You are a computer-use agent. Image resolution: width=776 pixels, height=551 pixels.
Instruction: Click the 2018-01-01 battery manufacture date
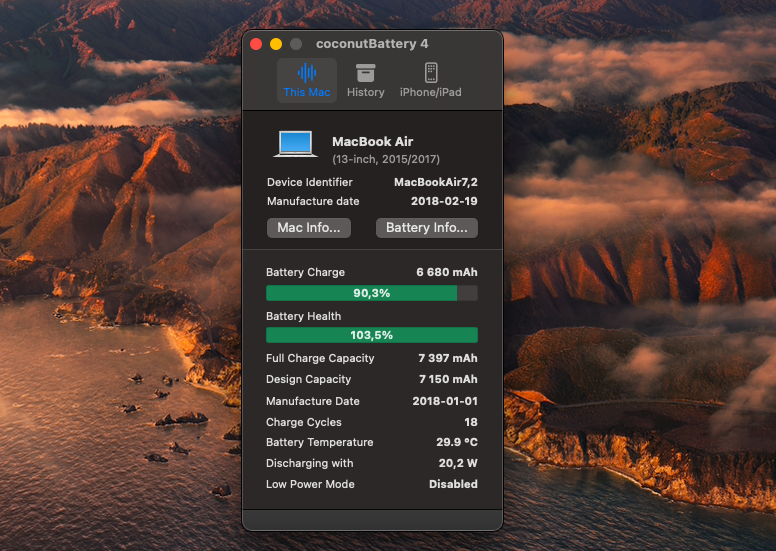[x=445, y=401]
